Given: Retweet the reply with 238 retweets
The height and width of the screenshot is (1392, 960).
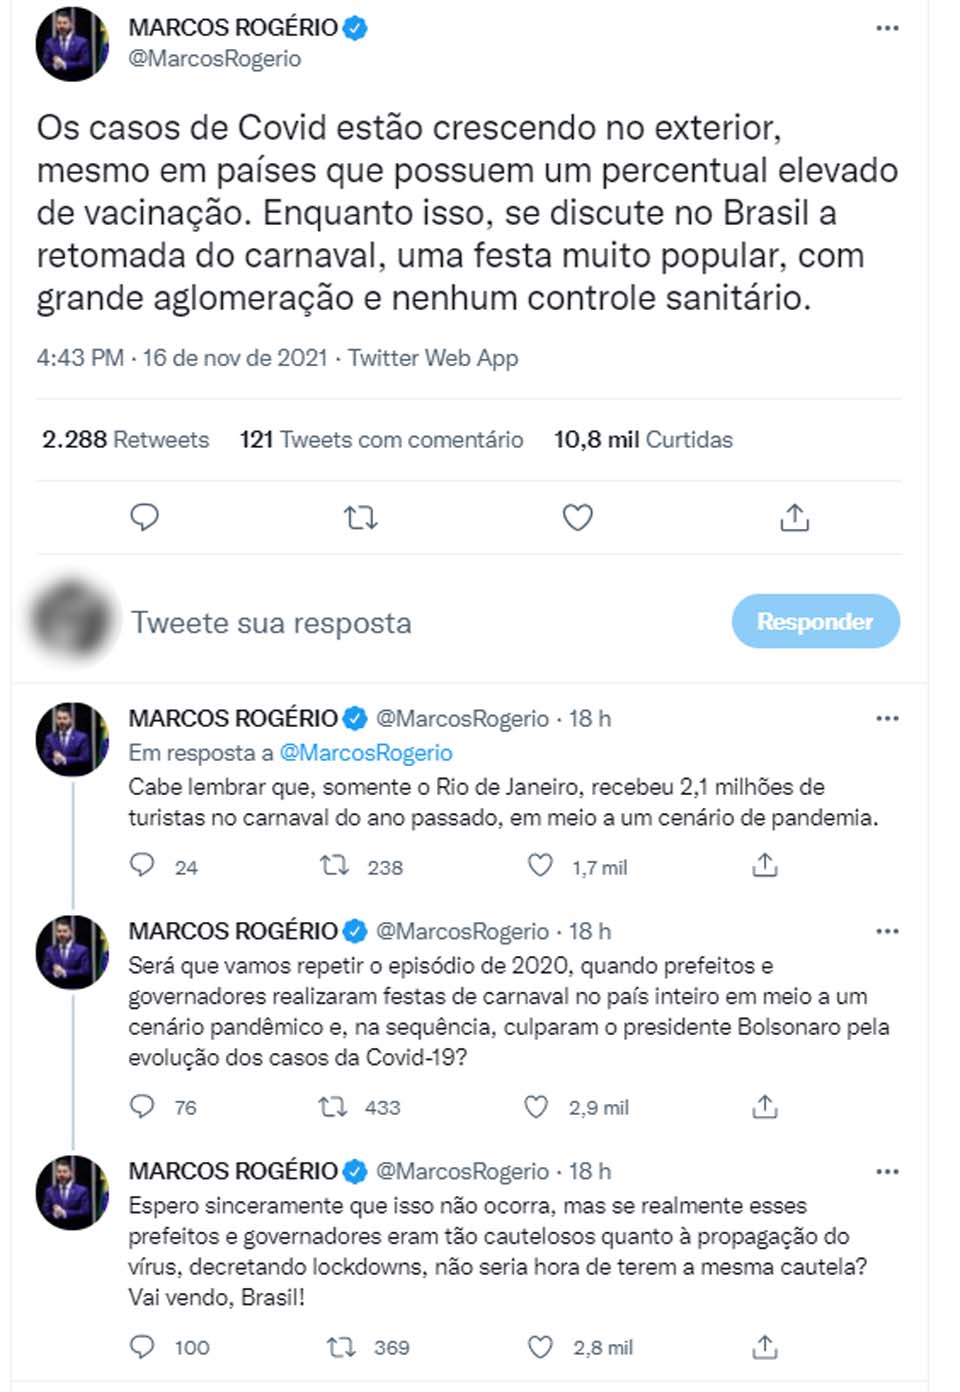Looking at the screenshot, I should [334, 866].
